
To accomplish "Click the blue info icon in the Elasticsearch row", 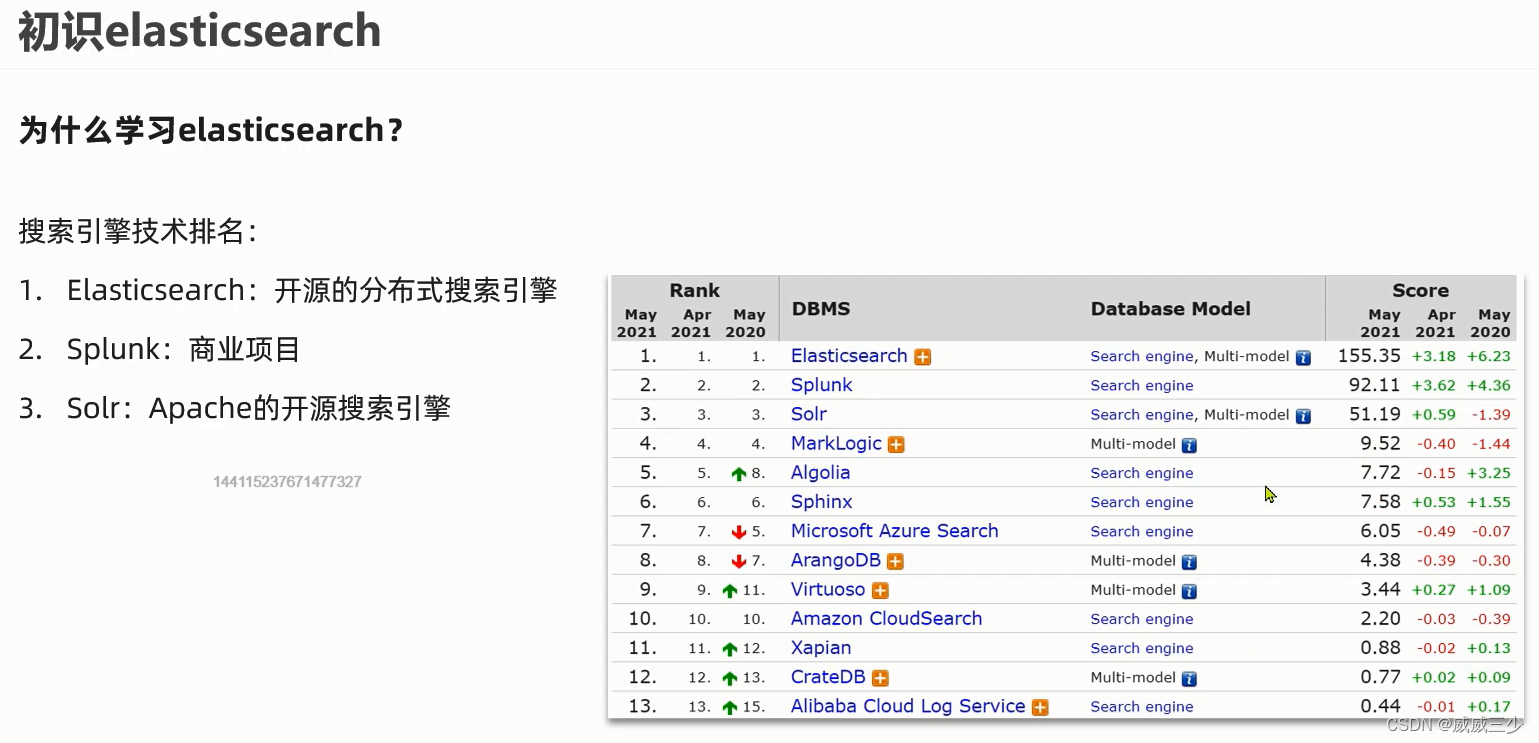I will pyautogui.click(x=1303, y=357).
